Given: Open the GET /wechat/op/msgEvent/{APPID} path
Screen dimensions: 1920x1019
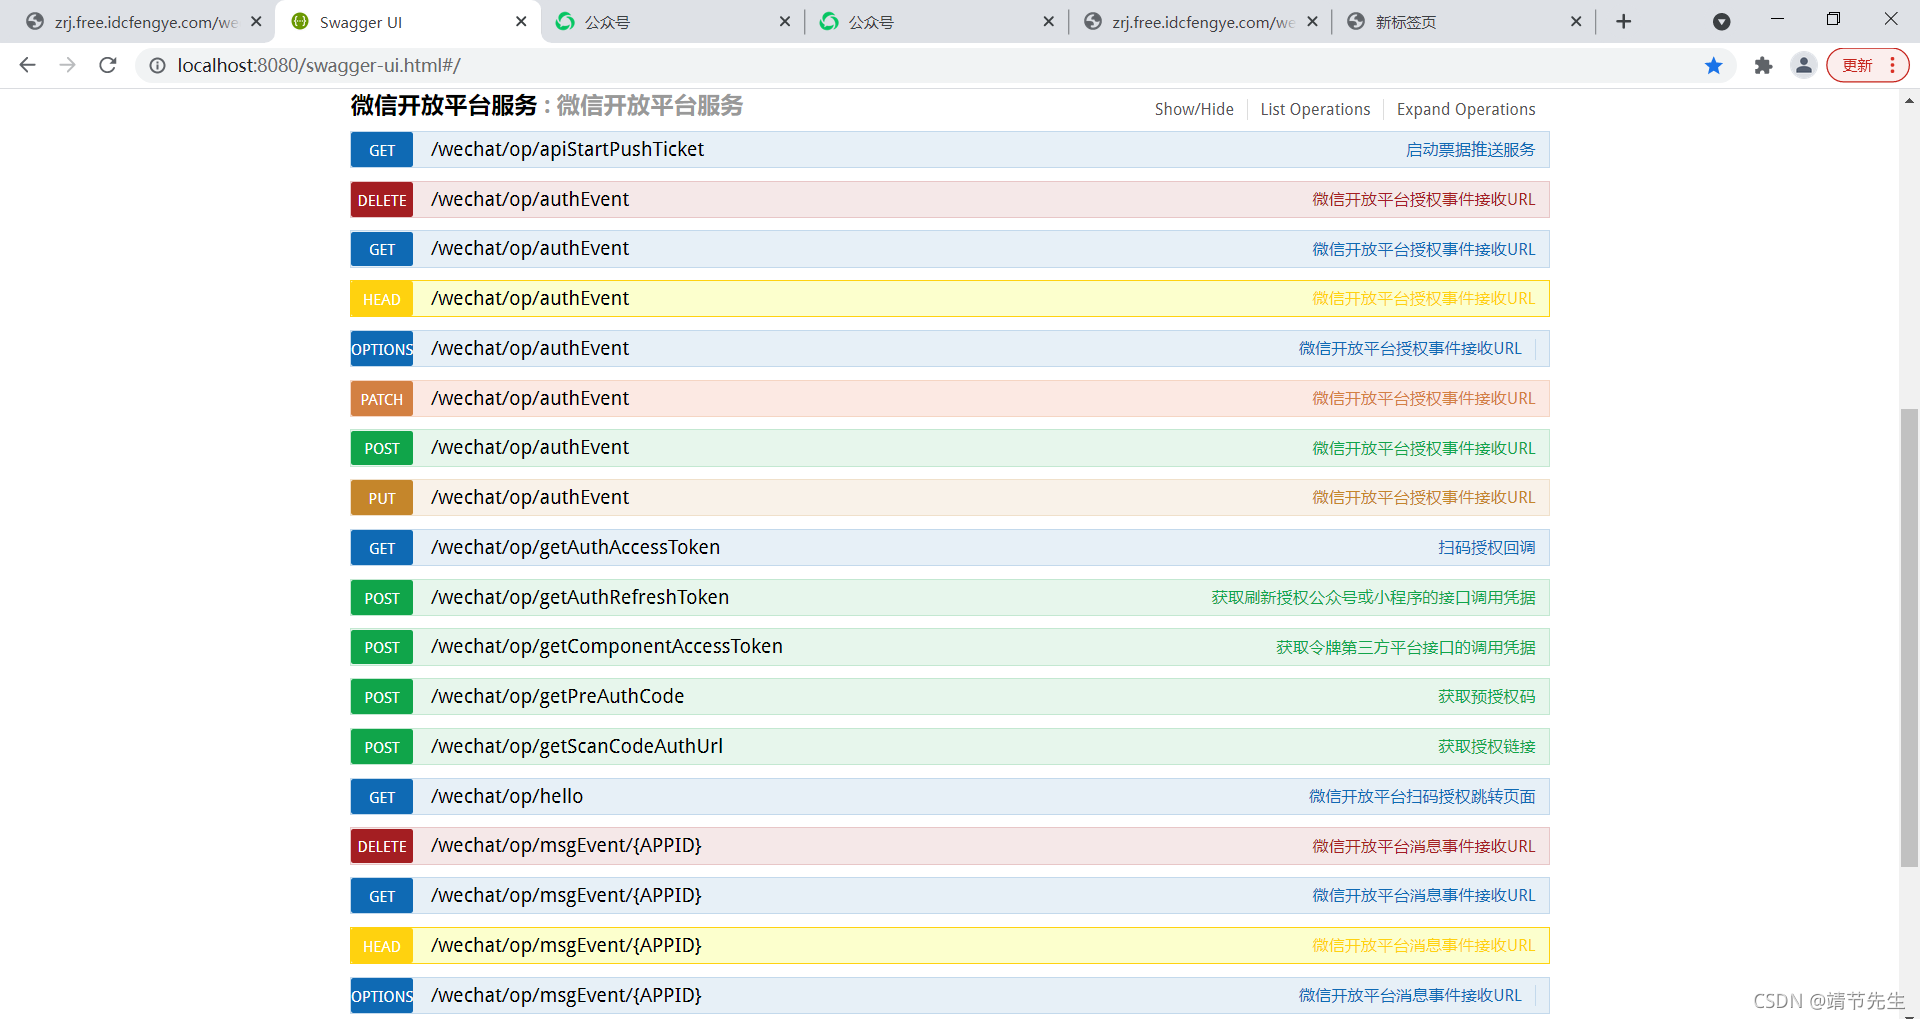Looking at the screenshot, I should 566,895.
